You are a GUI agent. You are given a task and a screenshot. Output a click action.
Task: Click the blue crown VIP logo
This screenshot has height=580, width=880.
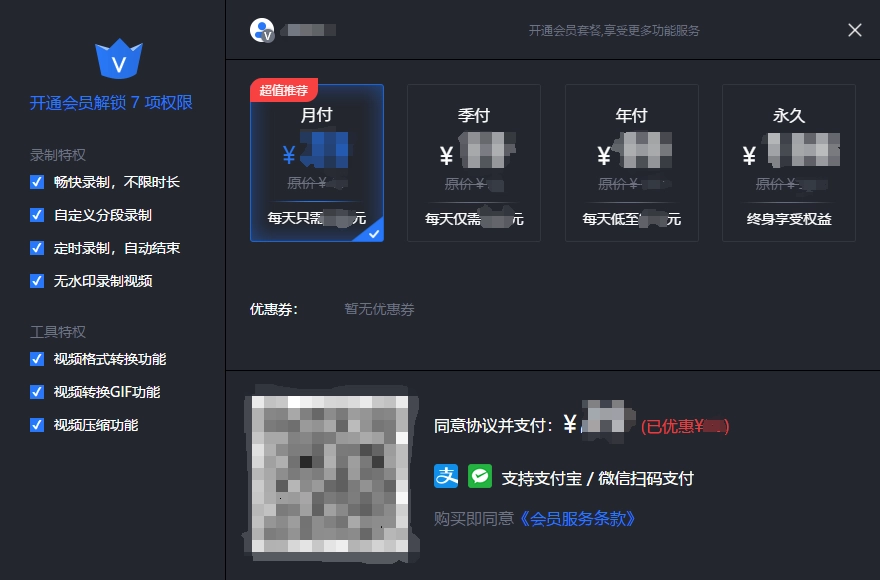click(x=119, y=60)
